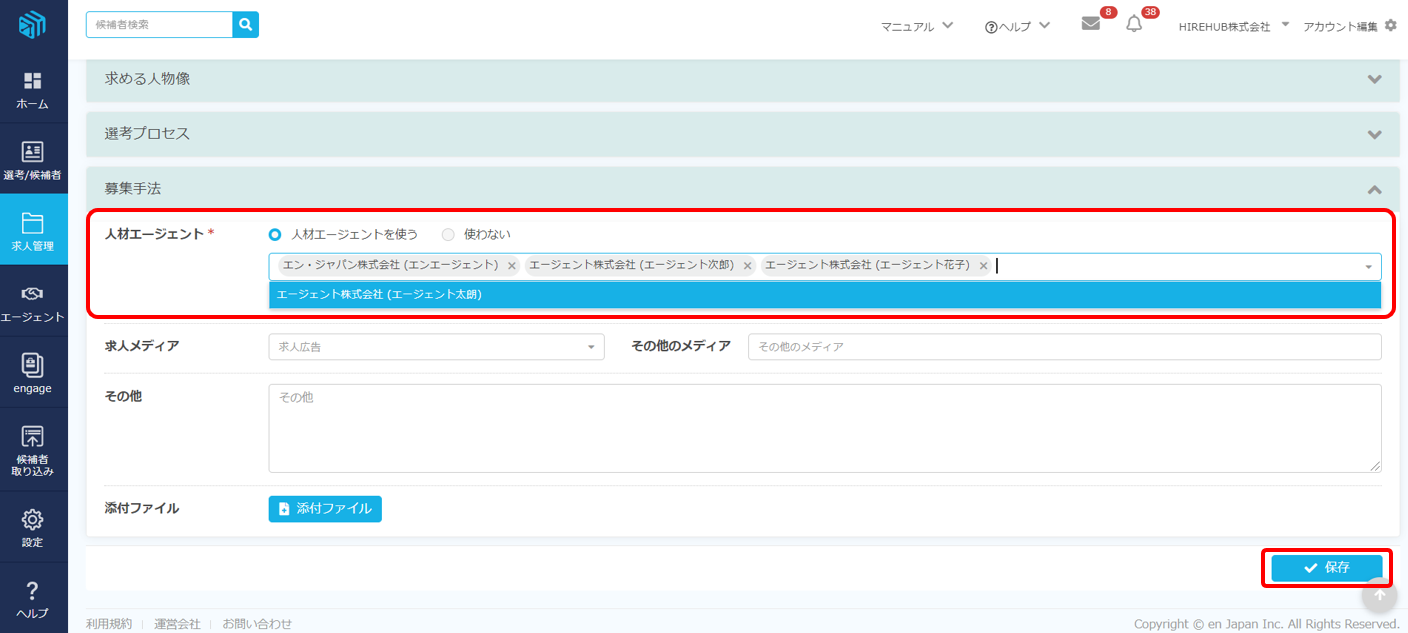Open the mail messages icon
The width and height of the screenshot is (1408, 633).
[x=1091, y=25]
